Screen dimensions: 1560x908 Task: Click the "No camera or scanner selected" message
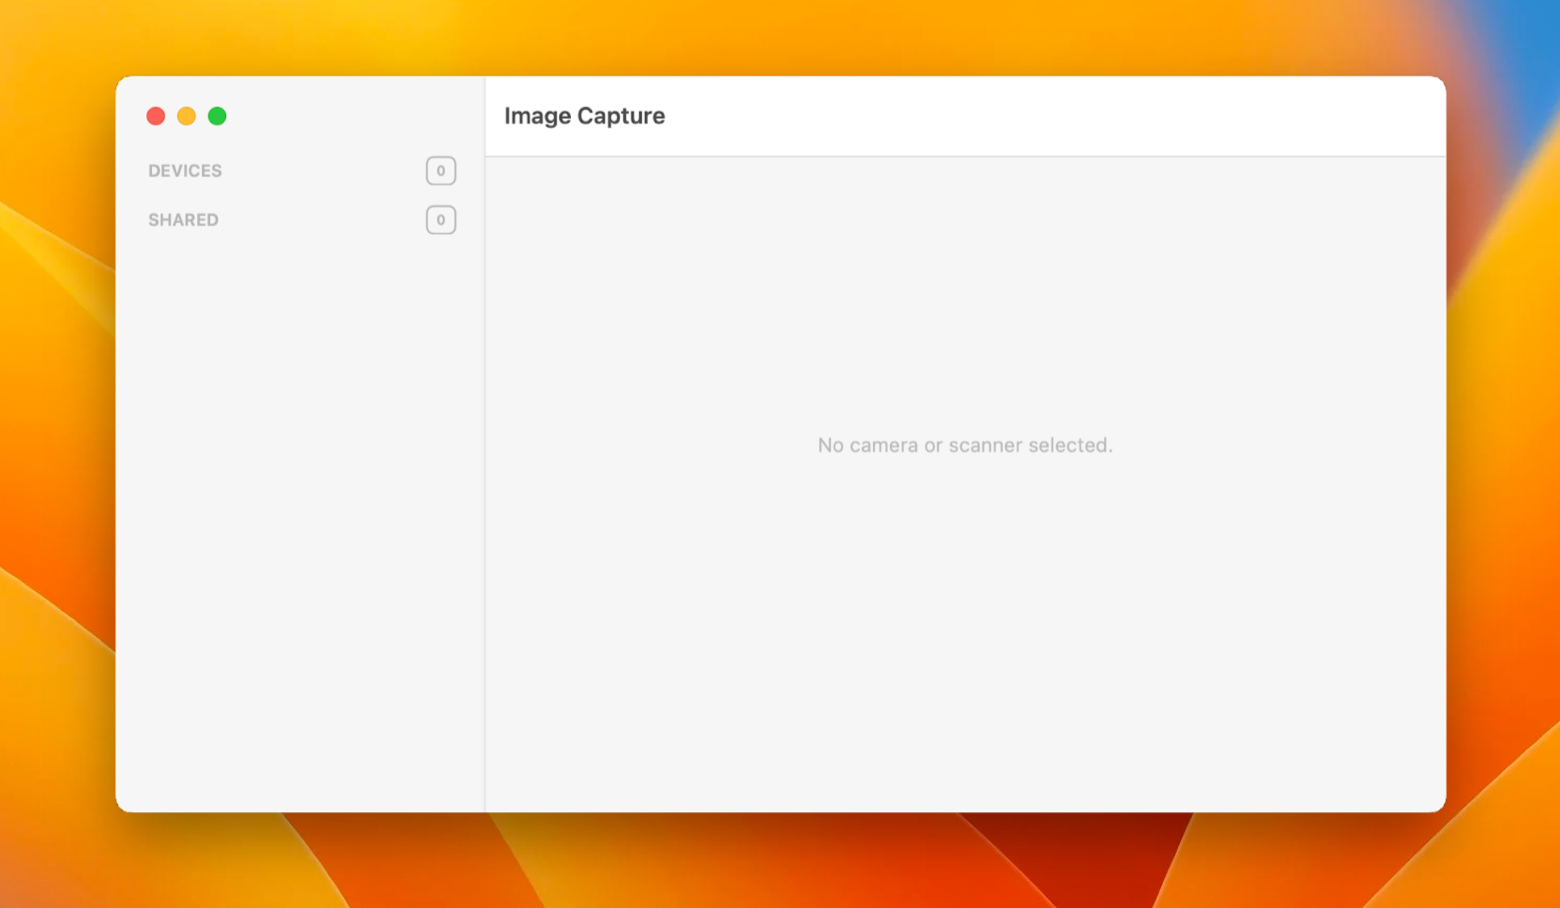pyautogui.click(x=964, y=445)
